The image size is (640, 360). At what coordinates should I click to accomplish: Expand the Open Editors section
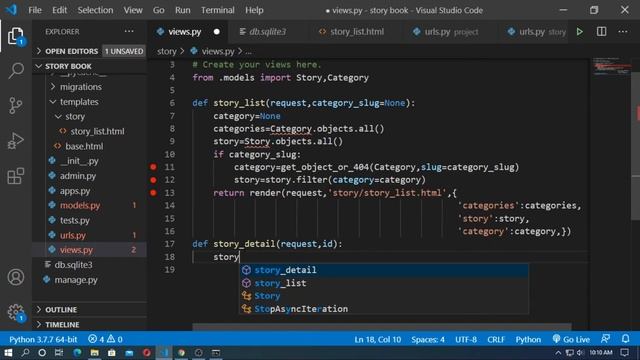coord(89,51)
